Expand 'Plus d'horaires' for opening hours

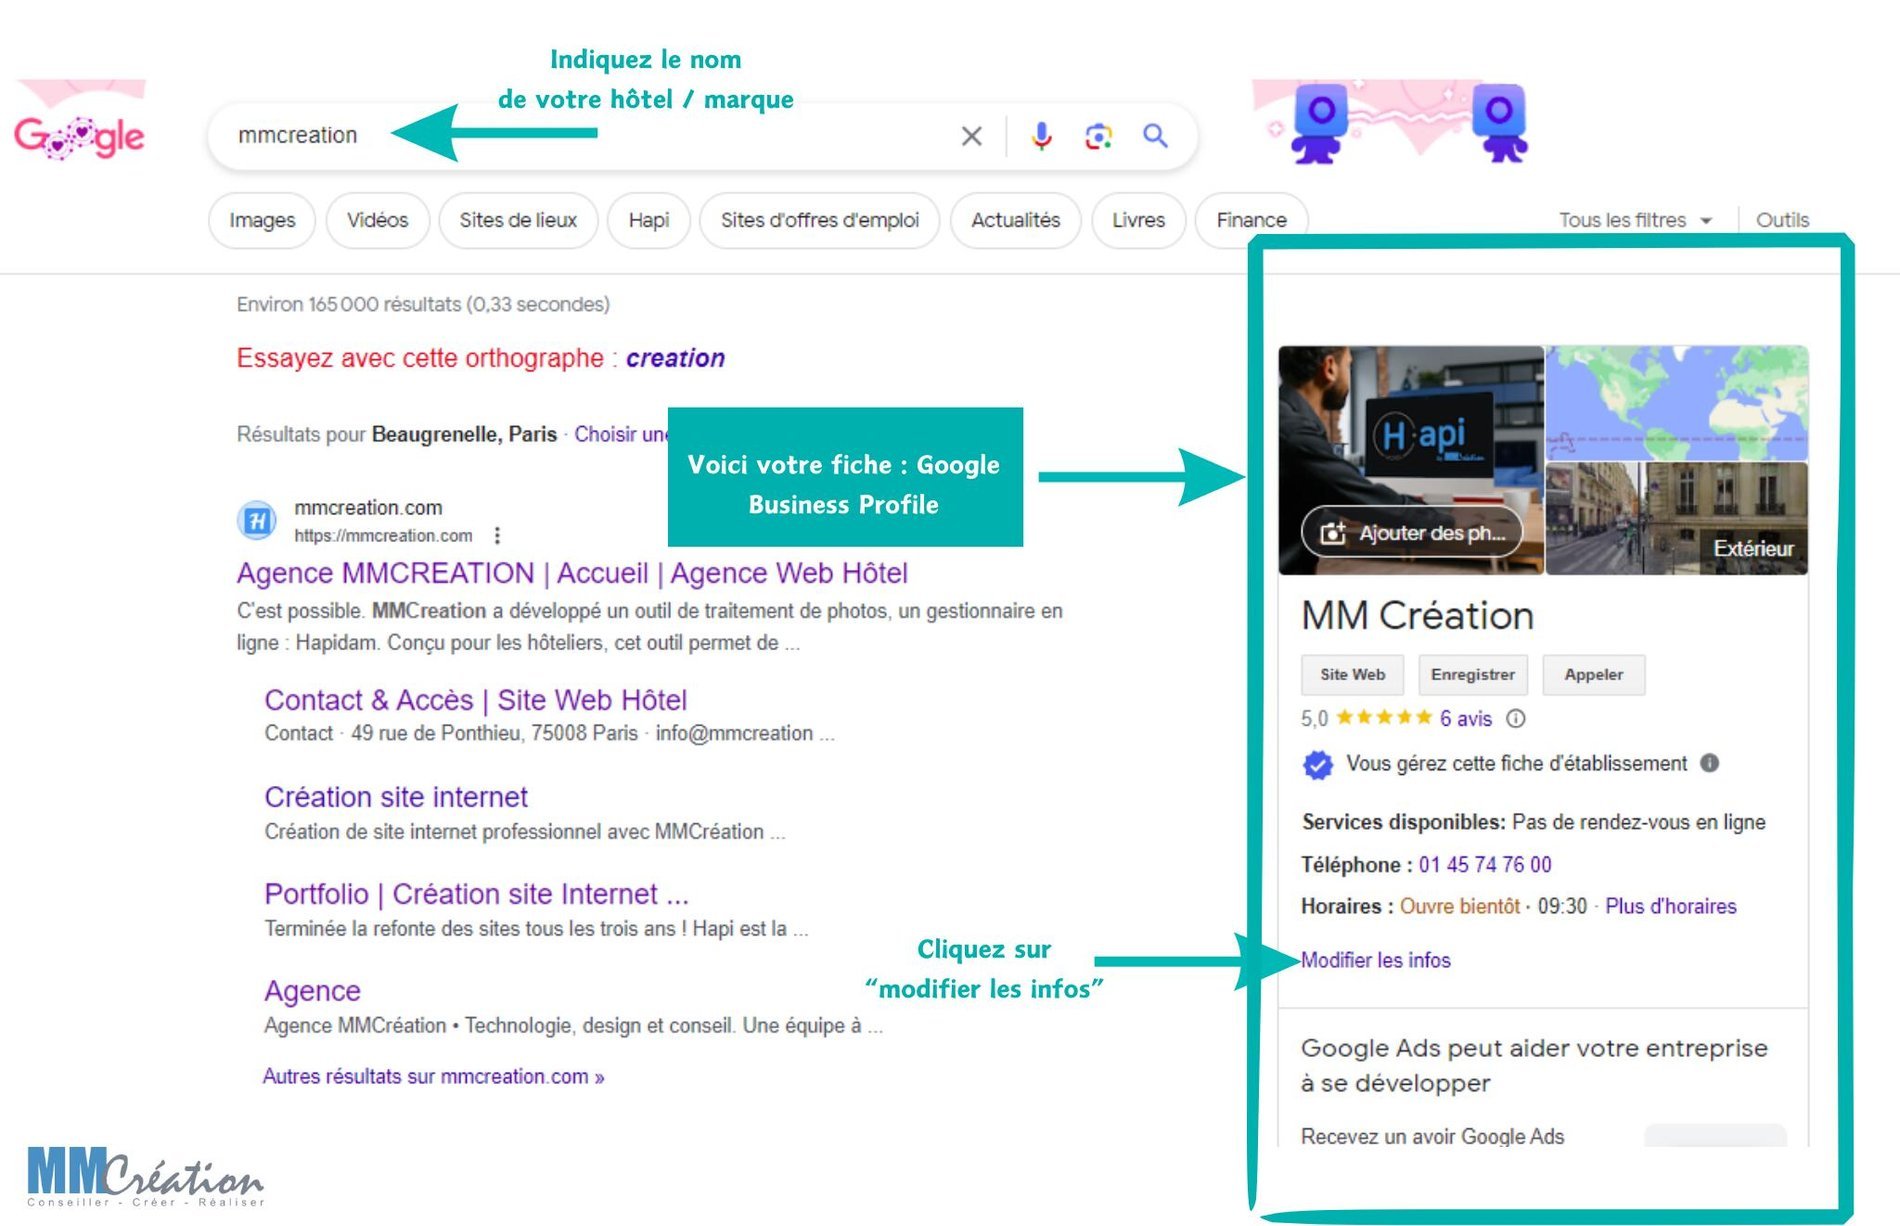(1670, 906)
